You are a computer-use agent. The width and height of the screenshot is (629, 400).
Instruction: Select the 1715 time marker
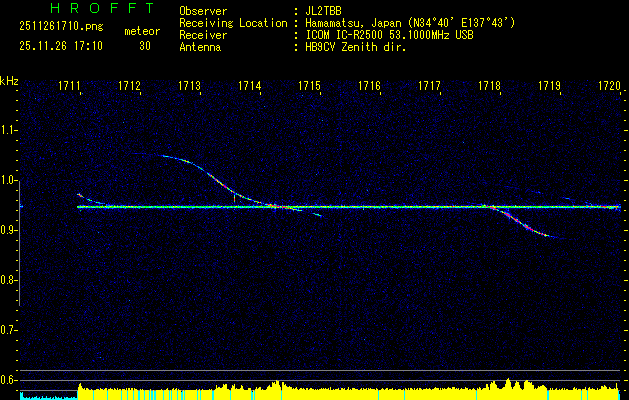[x=310, y=87]
